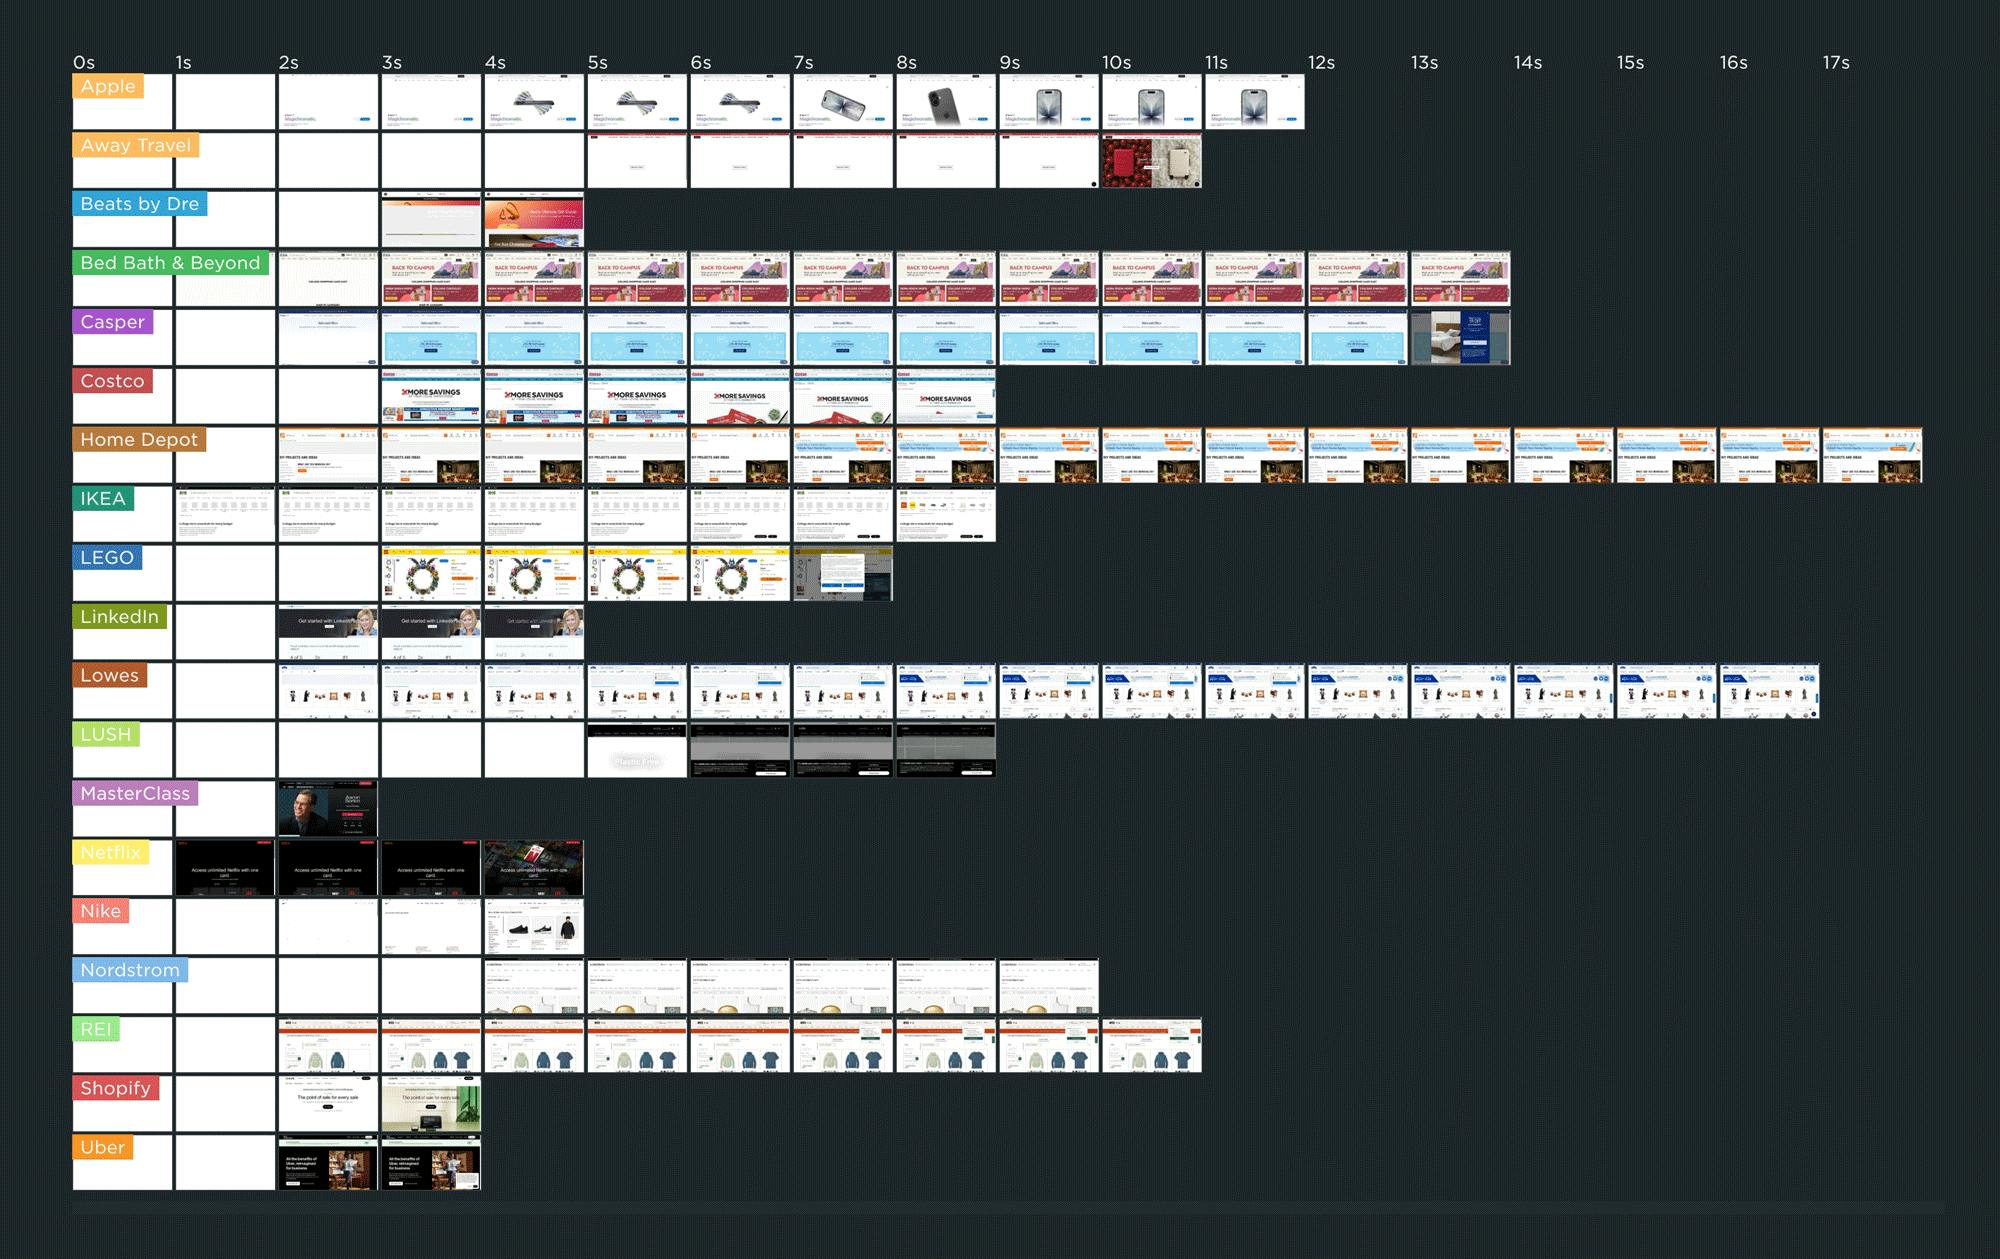Image resolution: width=2000 pixels, height=1259 pixels.
Task: Open Away Travel's red luggage frame at 10s
Action: point(1152,160)
